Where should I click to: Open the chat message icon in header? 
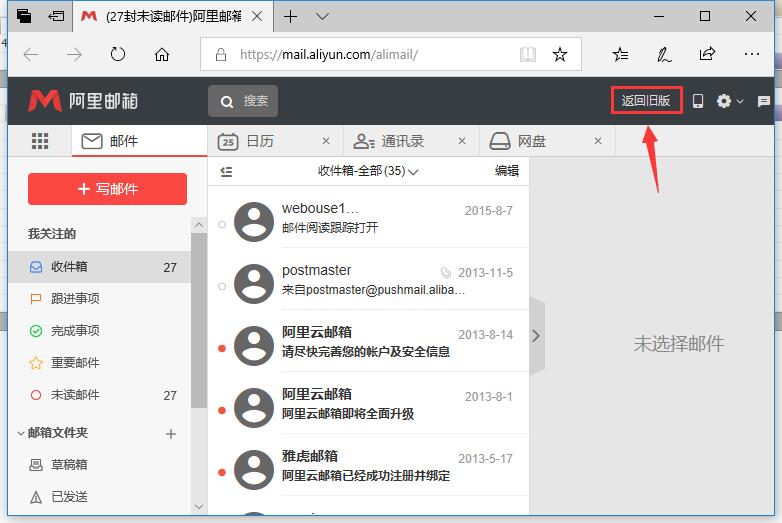(x=764, y=102)
